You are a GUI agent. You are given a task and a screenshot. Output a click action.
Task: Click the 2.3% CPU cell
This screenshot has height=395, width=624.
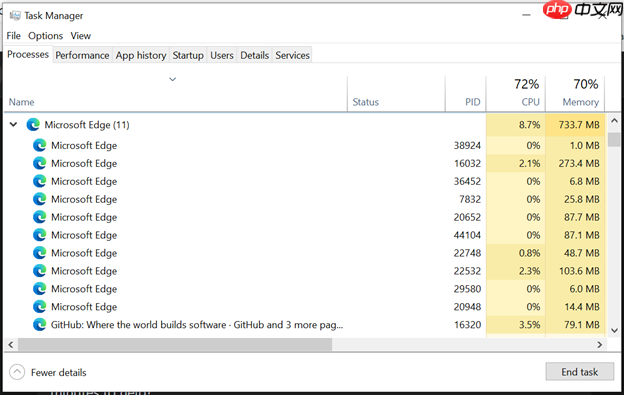click(516, 271)
